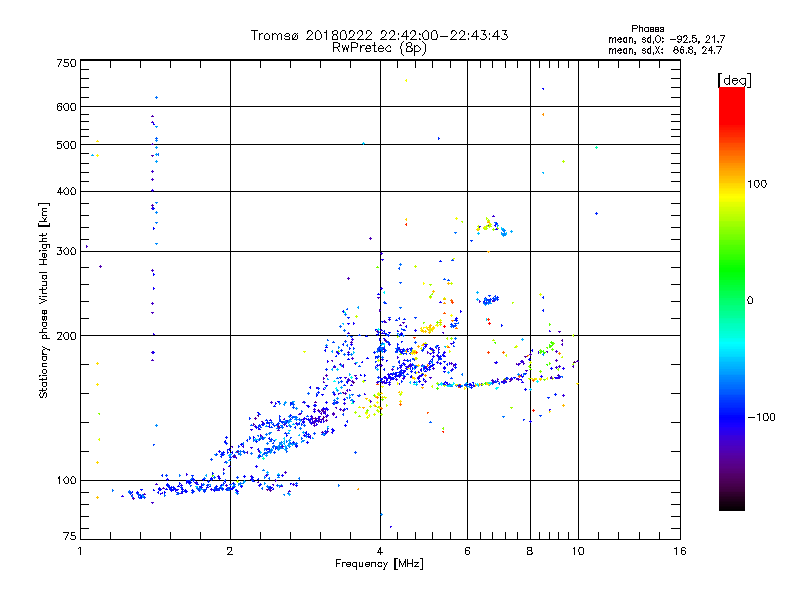Click the 'Stationary phase Virtual Height [km]' axis label
800x600 pixels.
click(x=44, y=300)
